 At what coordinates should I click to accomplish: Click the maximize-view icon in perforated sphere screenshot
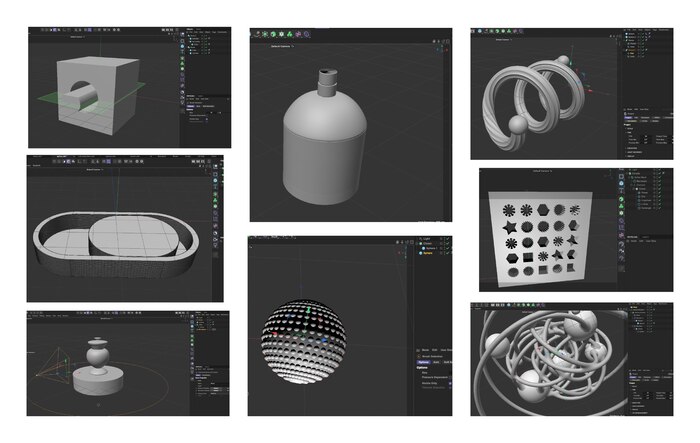(412, 242)
